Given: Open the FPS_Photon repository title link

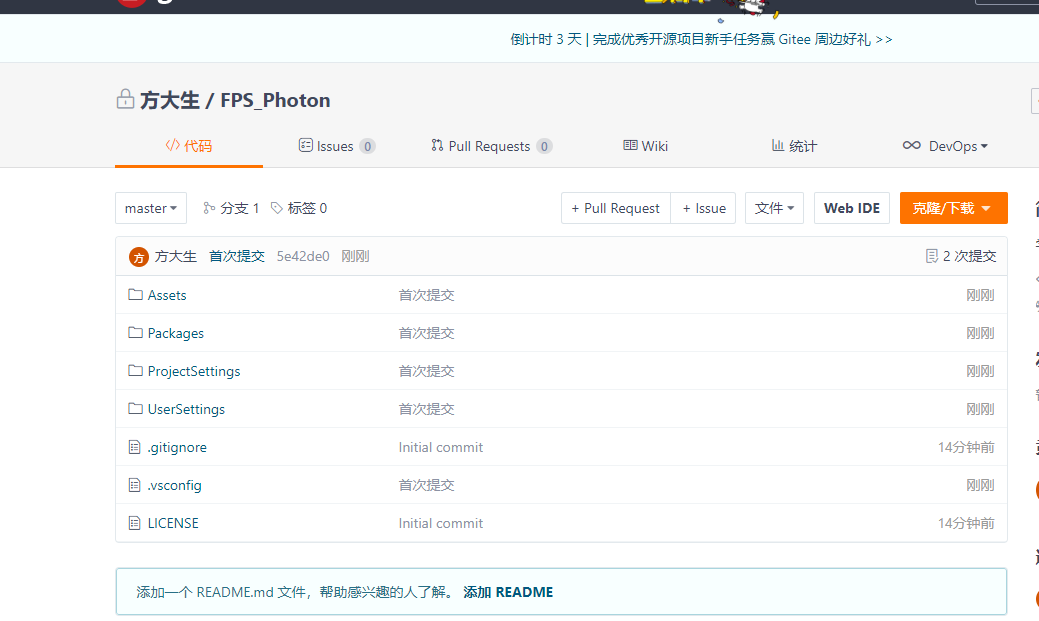Looking at the screenshot, I should coord(275,100).
